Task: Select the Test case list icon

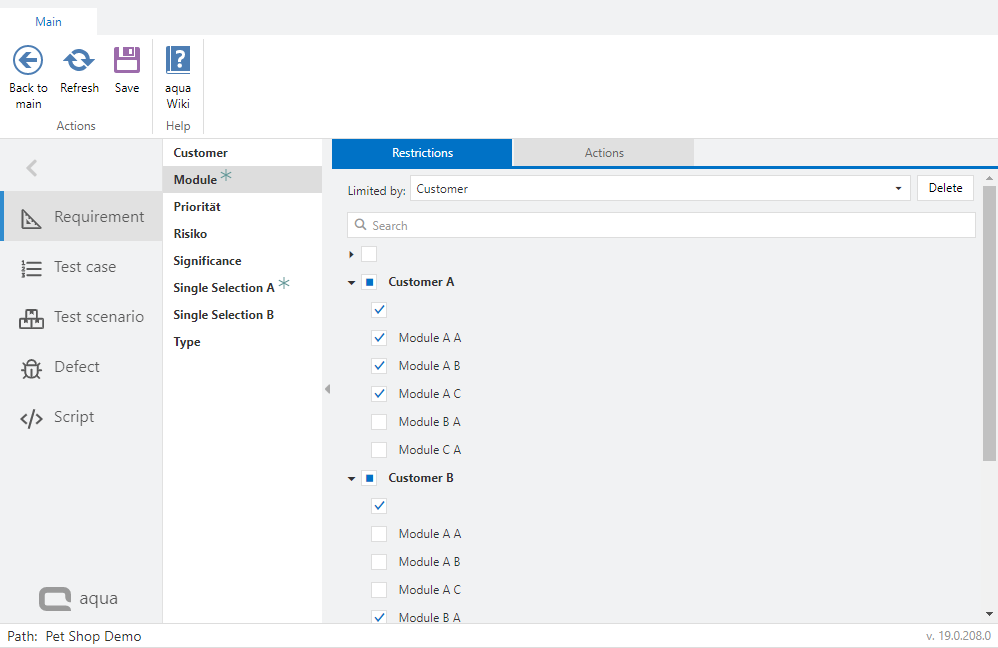Action: tap(31, 267)
